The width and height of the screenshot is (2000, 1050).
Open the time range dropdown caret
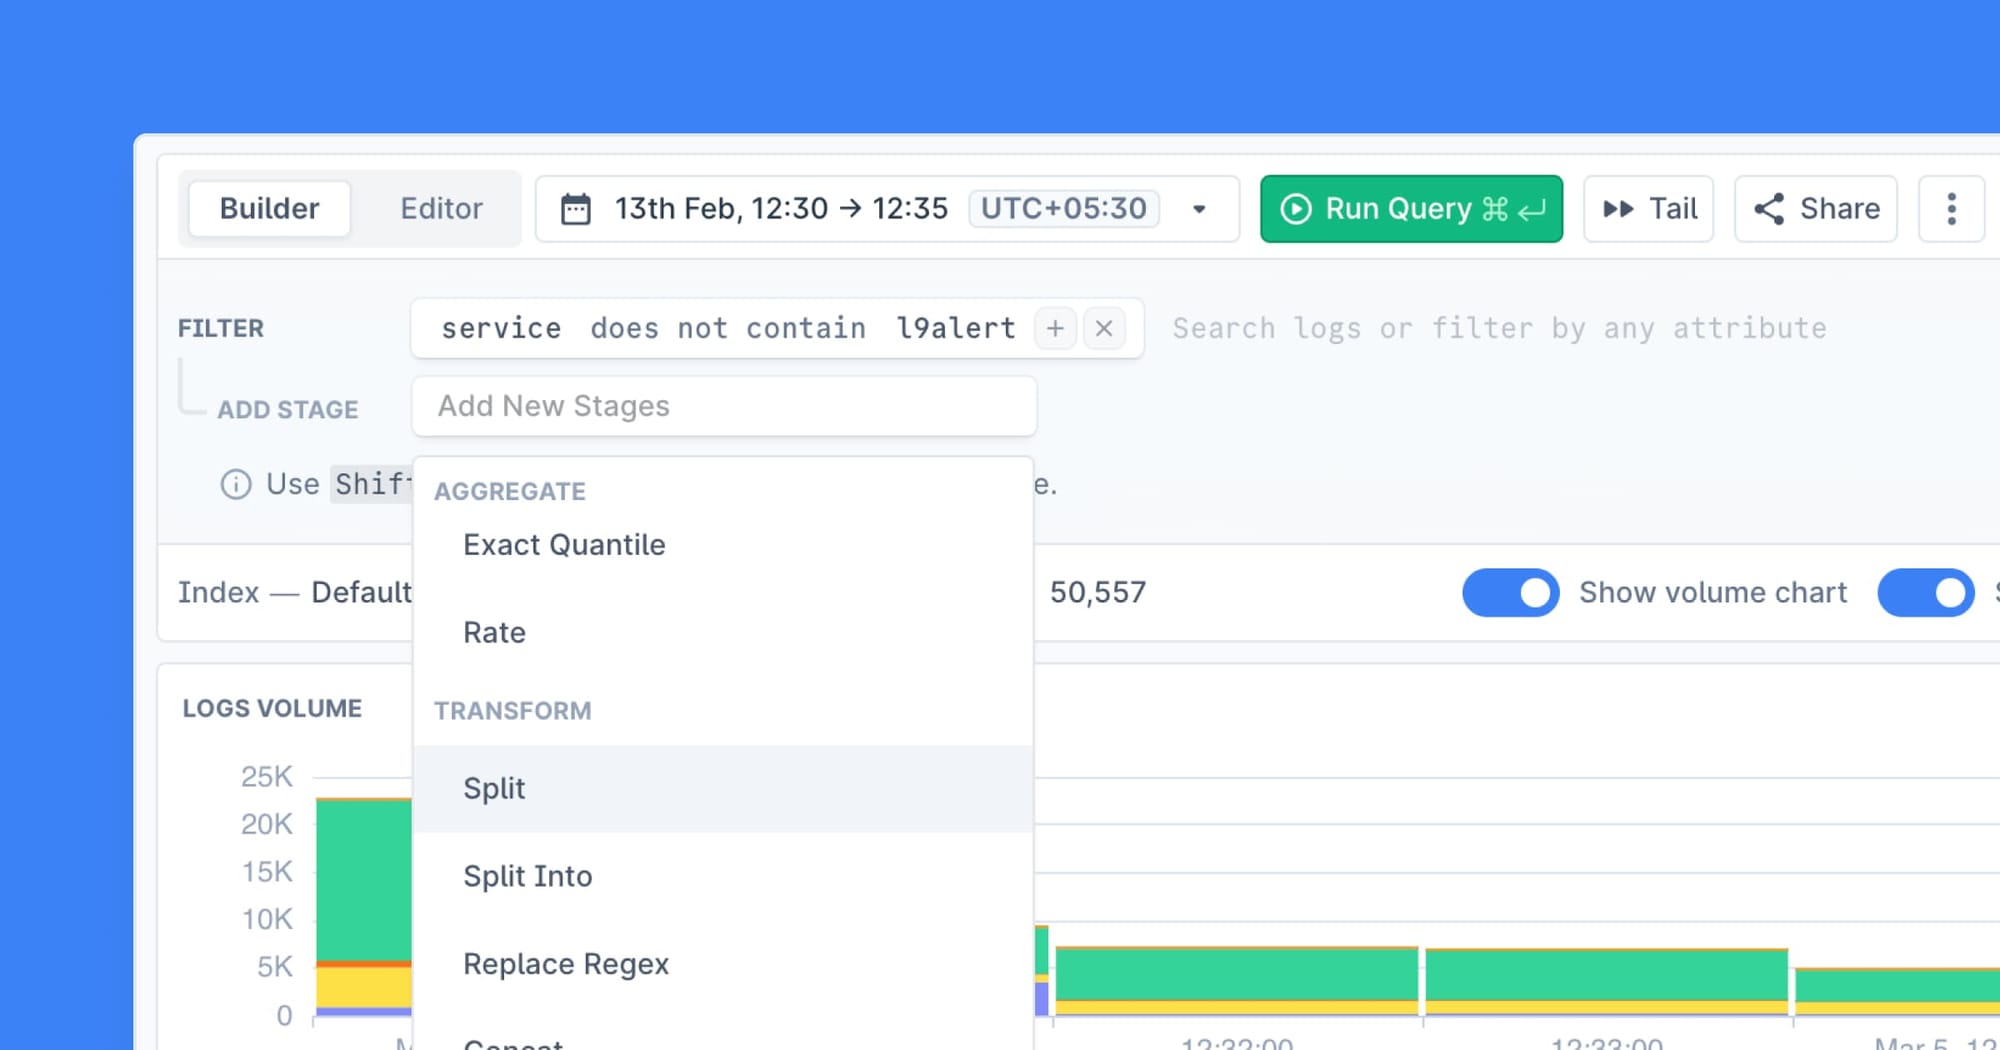pos(1198,208)
